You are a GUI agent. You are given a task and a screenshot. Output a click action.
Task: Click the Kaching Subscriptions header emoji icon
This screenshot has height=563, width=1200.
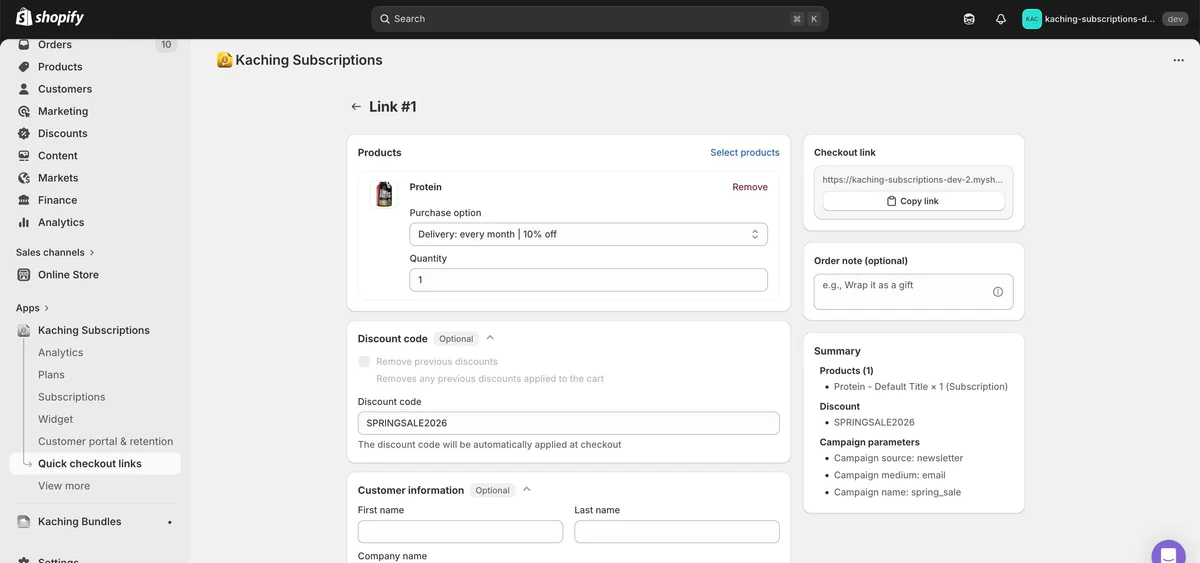click(225, 60)
